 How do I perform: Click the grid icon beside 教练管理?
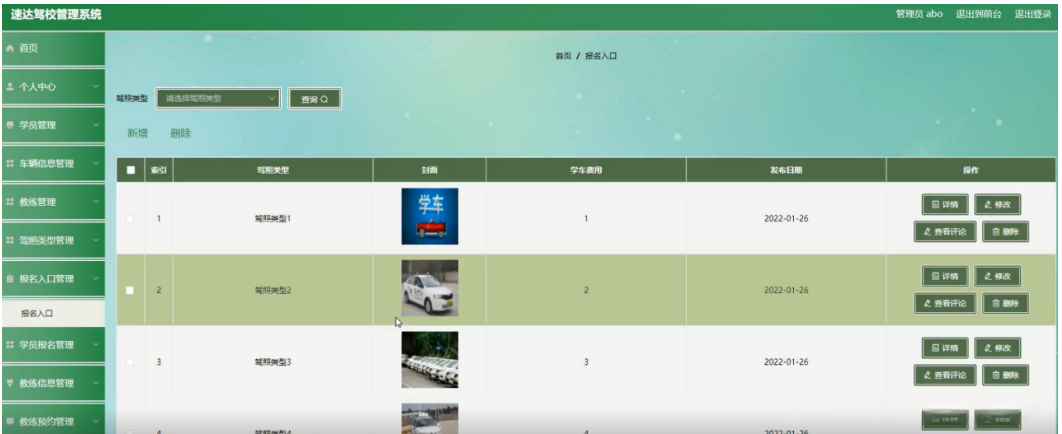pos(9,202)
